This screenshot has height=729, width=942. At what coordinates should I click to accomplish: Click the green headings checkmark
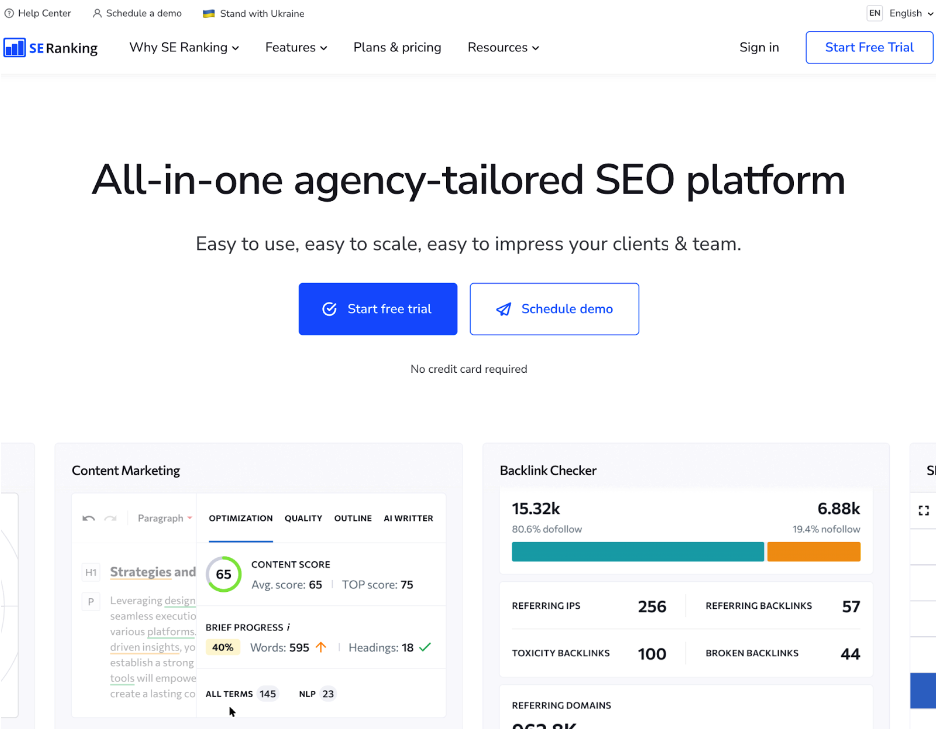point(425,647)
